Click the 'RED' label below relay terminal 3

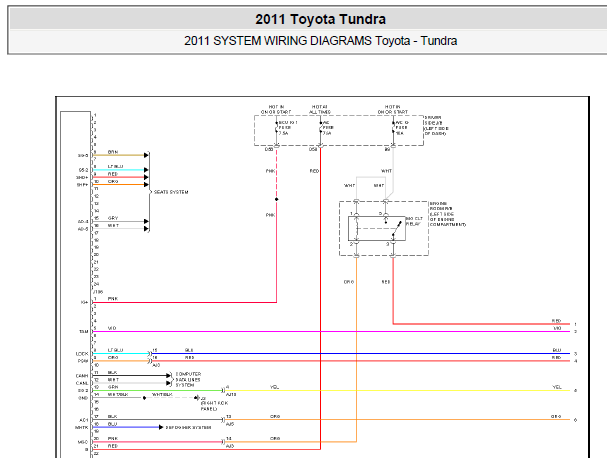(x=386, y=282)
